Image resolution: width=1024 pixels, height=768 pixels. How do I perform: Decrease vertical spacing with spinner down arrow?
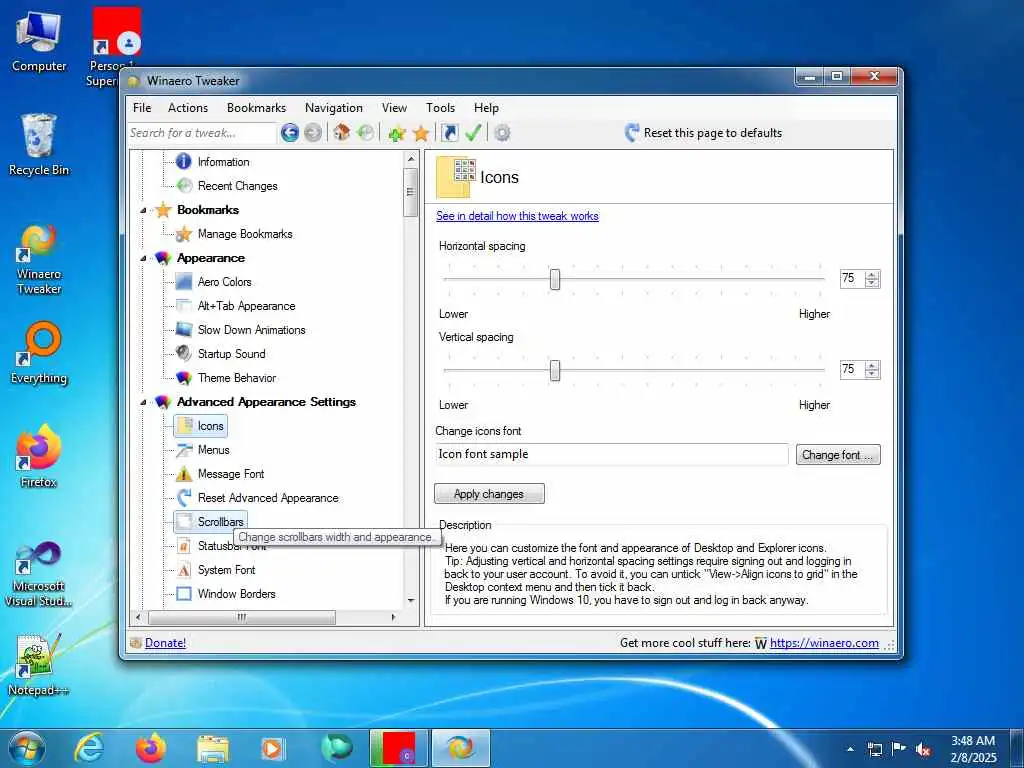(x=872, y=374)
